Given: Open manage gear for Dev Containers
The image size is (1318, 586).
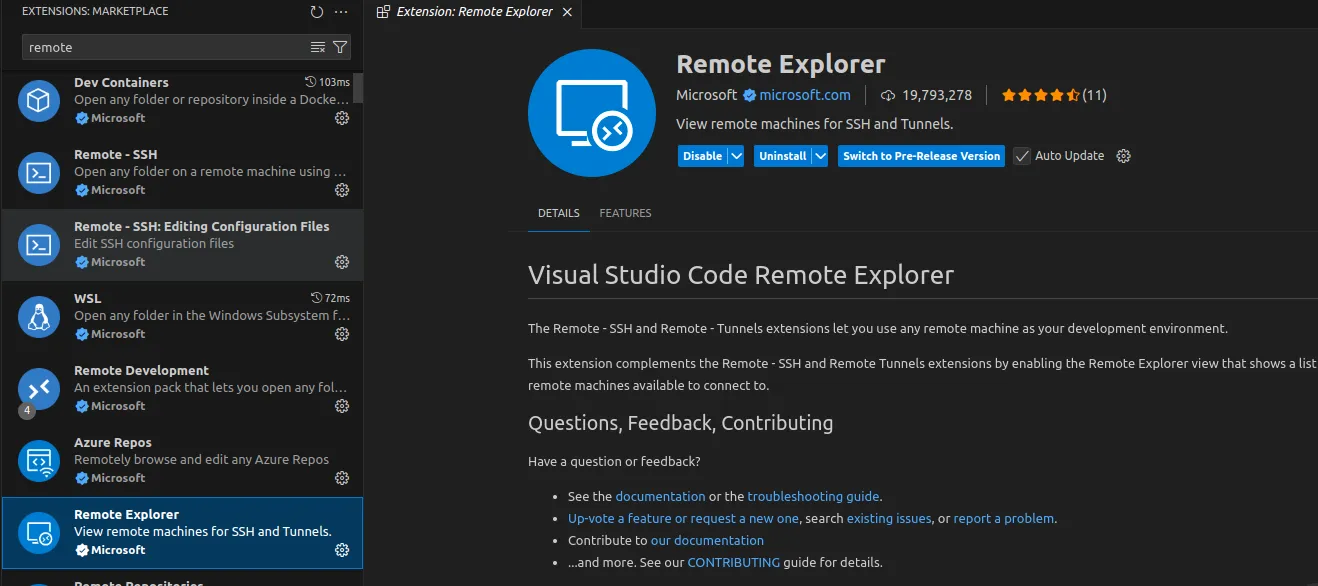Looking at the screenshot, I should pos(342,118).
